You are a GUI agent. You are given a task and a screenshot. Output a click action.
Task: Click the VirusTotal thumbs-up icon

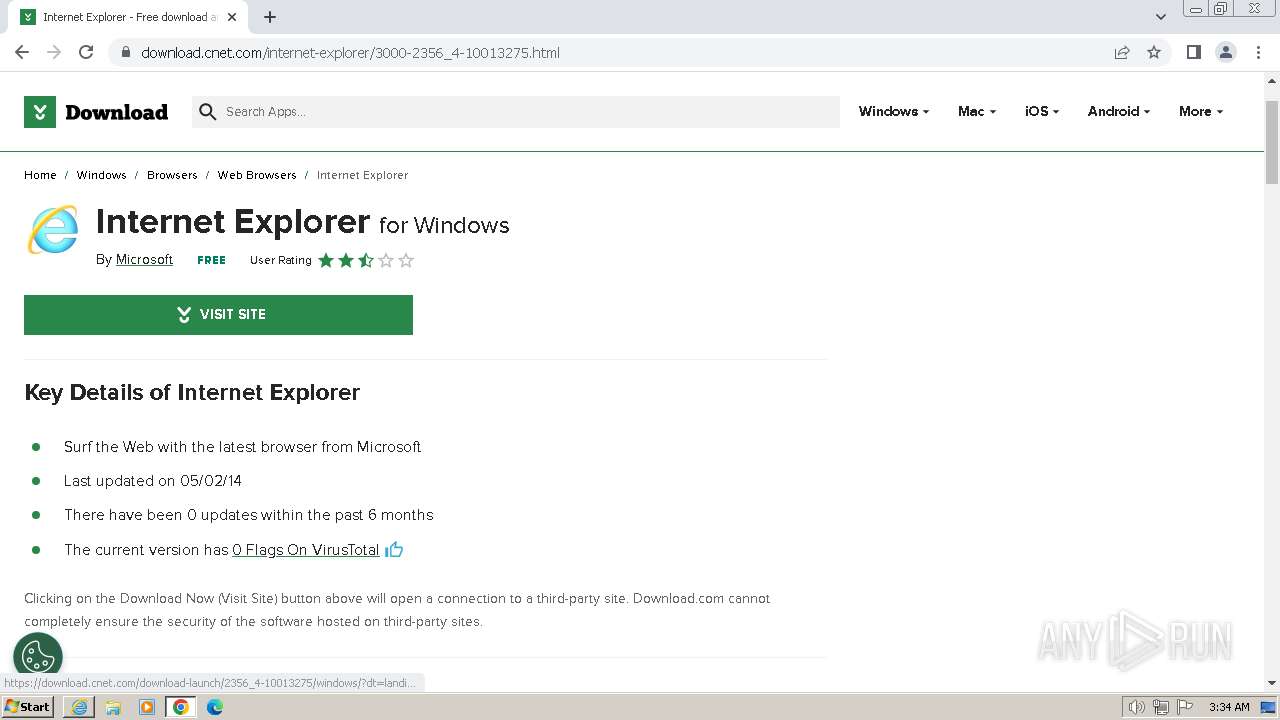coord(394,549)
